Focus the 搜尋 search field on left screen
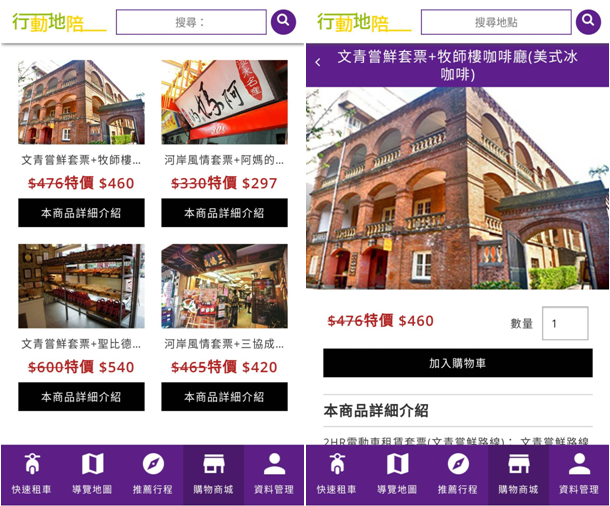The image size is (610, 506). pos(191,22)
